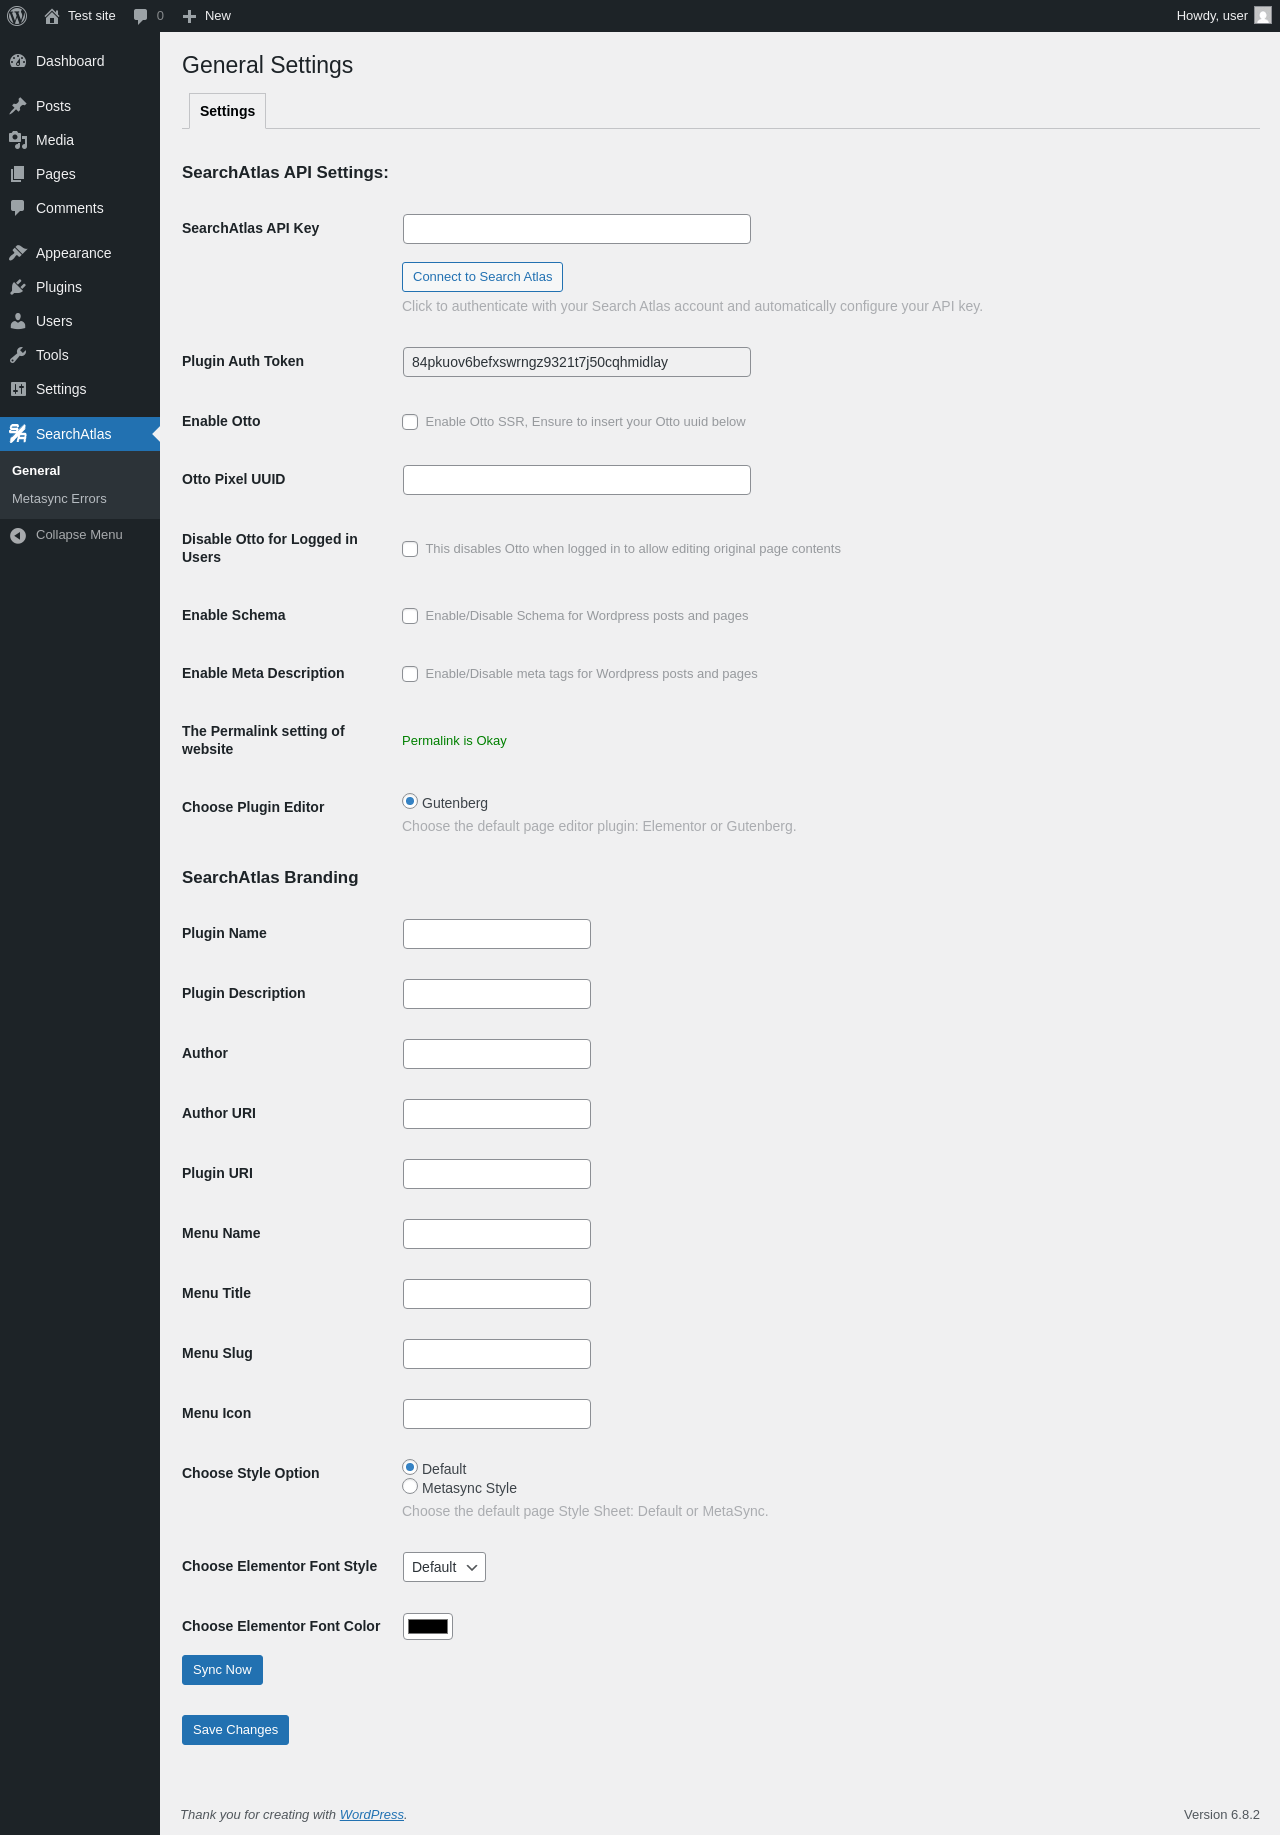Open the Metasync Errors submenu
This screenshot has width=1280, height=1835.
59,499
